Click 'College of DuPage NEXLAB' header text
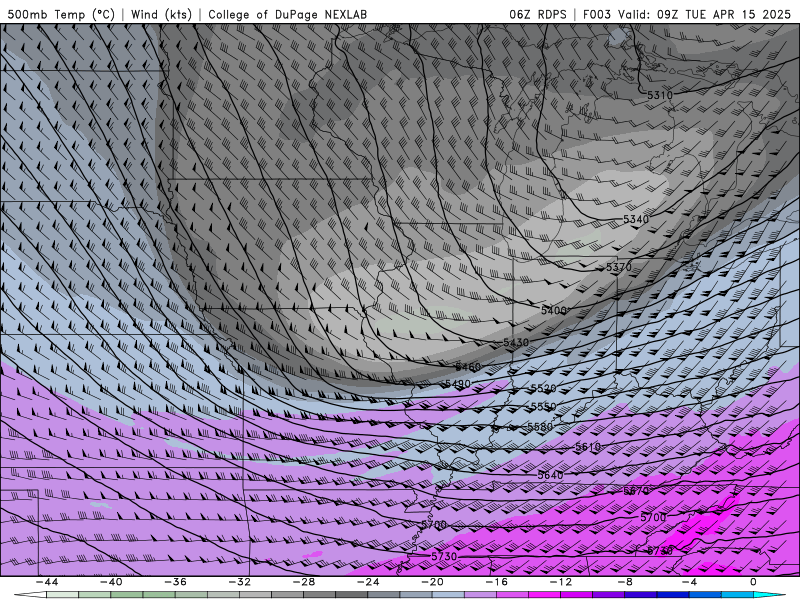The height and width of the screenshot is (600, 800). 287,14
